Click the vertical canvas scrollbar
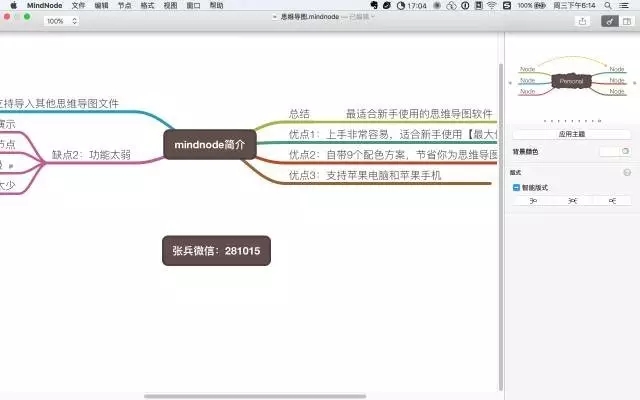The width and height of the screenshot is (640, 400). tap(501, 227)
